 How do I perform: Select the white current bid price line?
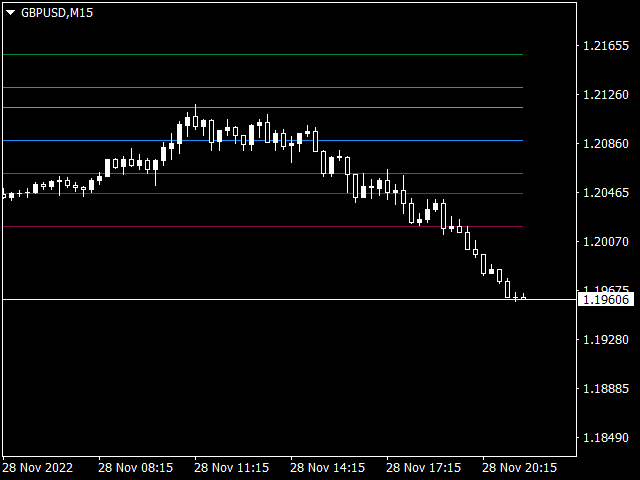point(289,300)
